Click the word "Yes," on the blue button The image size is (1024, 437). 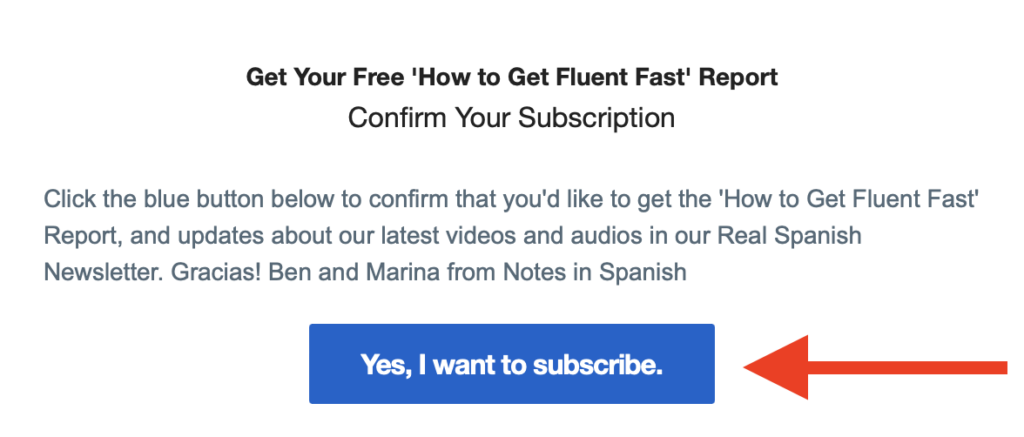[386, 365]
